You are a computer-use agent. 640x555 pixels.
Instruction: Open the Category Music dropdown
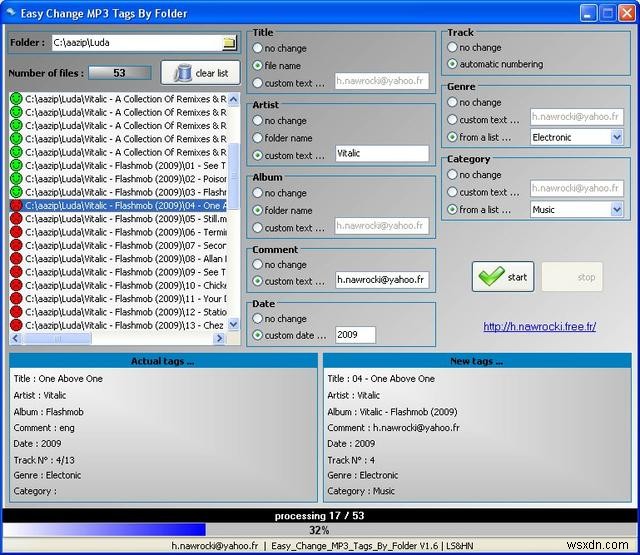point(617,210)
